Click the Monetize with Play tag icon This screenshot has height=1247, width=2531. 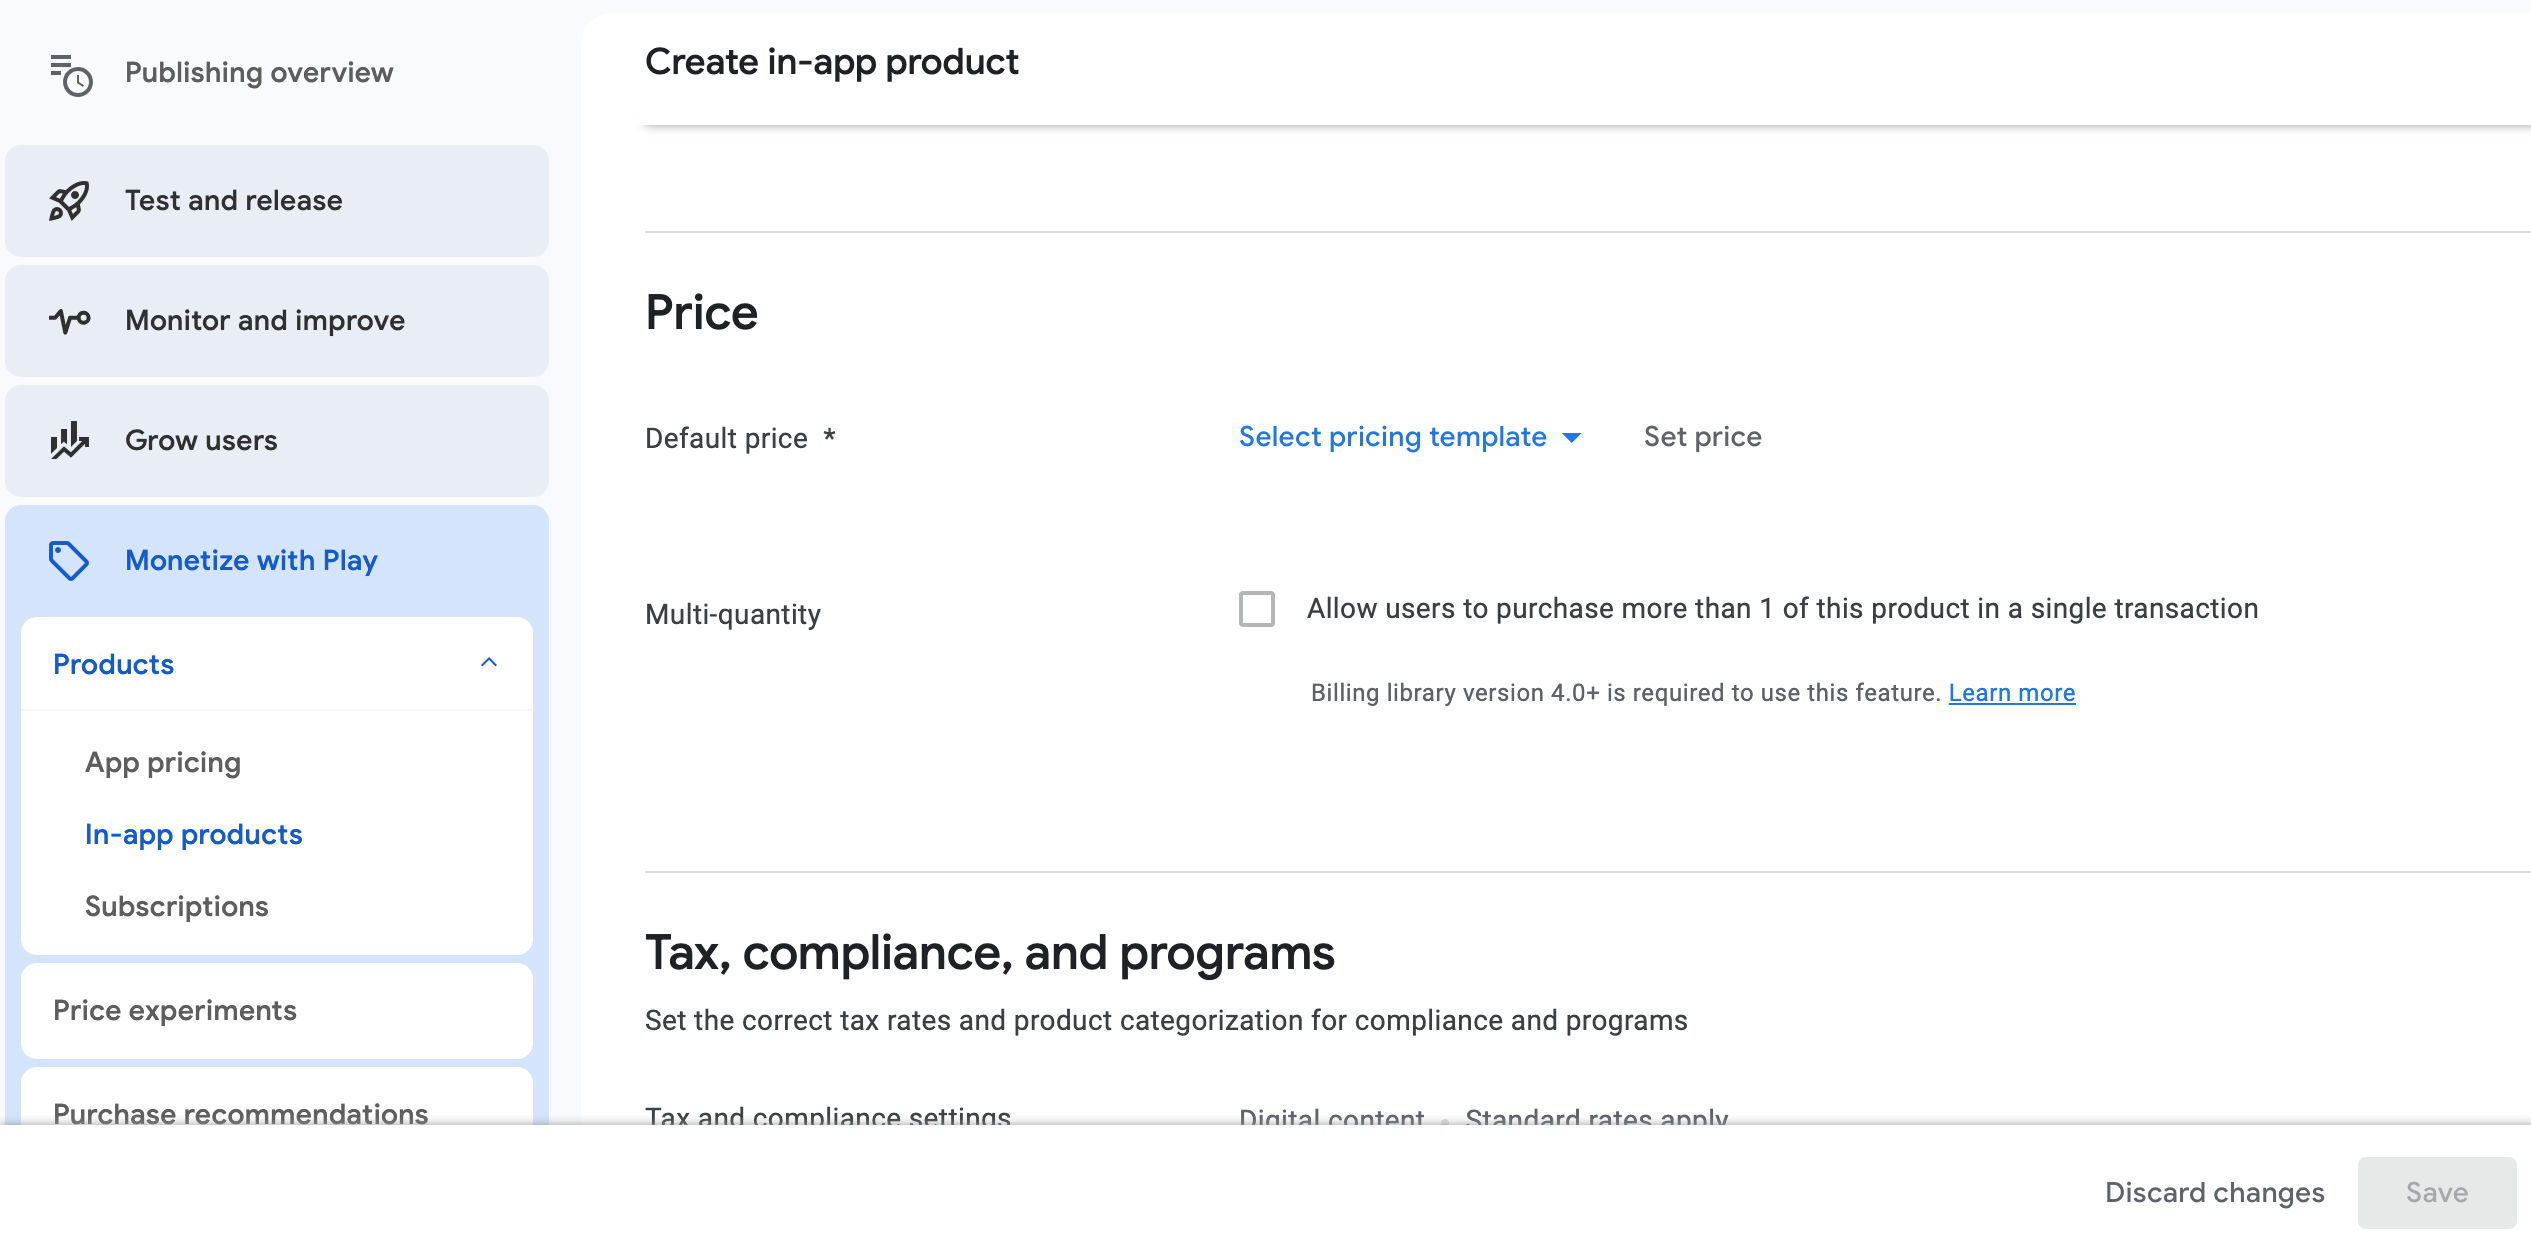tap(68, 560)
